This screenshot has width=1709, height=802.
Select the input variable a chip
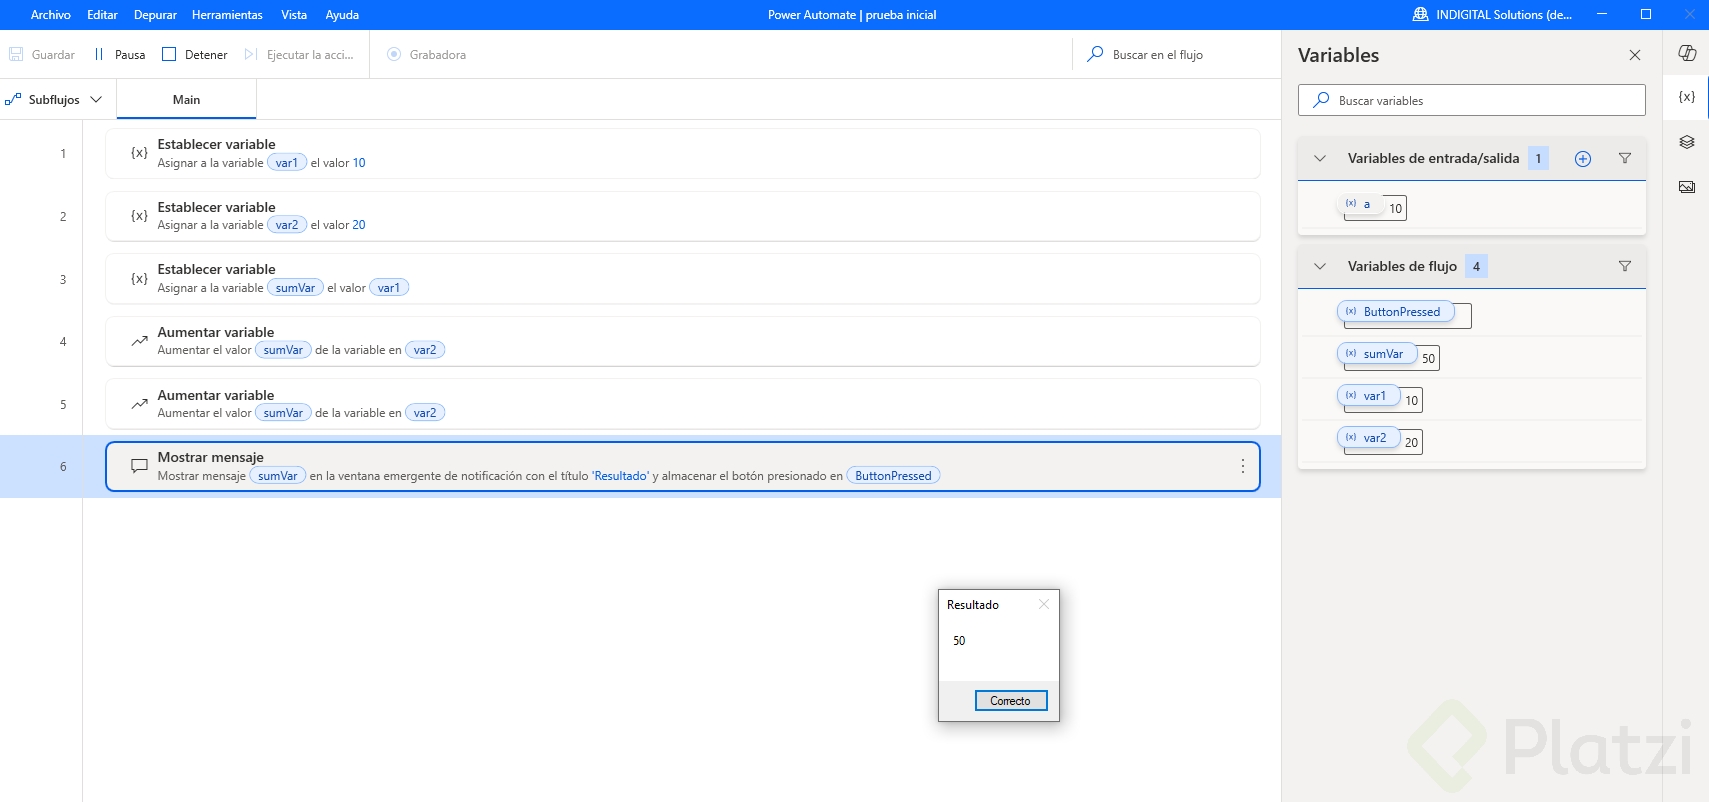point(1359,204)
